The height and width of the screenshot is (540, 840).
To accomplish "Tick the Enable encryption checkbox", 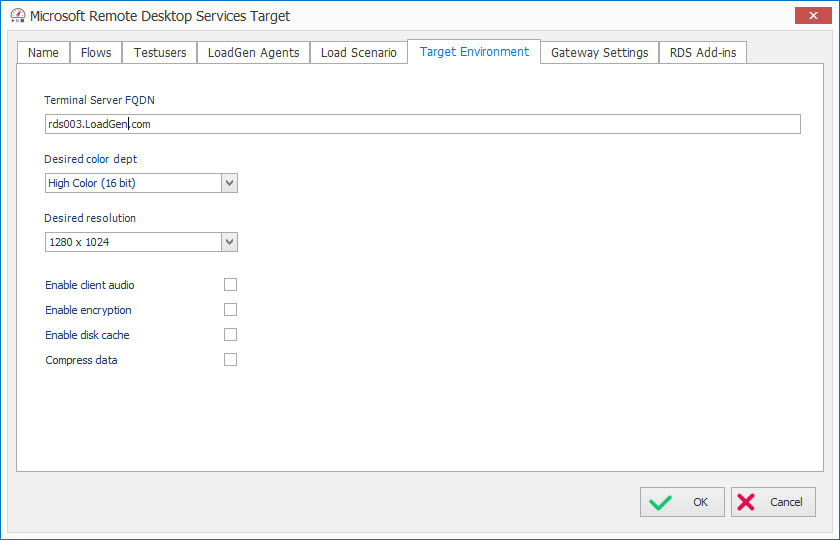I will (x=230, y=310).
